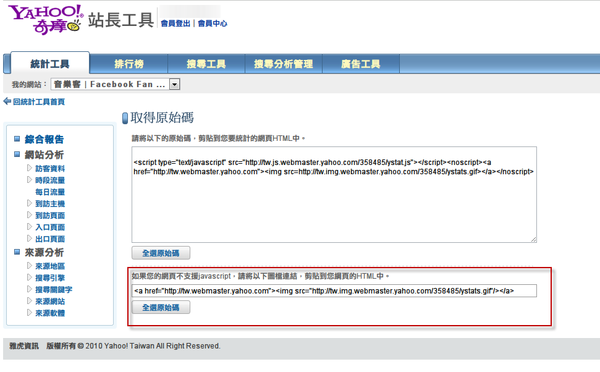This screenshot has width=600, height=372.
Task: Click the 站長工具 title text
Action: coord(121,20)
